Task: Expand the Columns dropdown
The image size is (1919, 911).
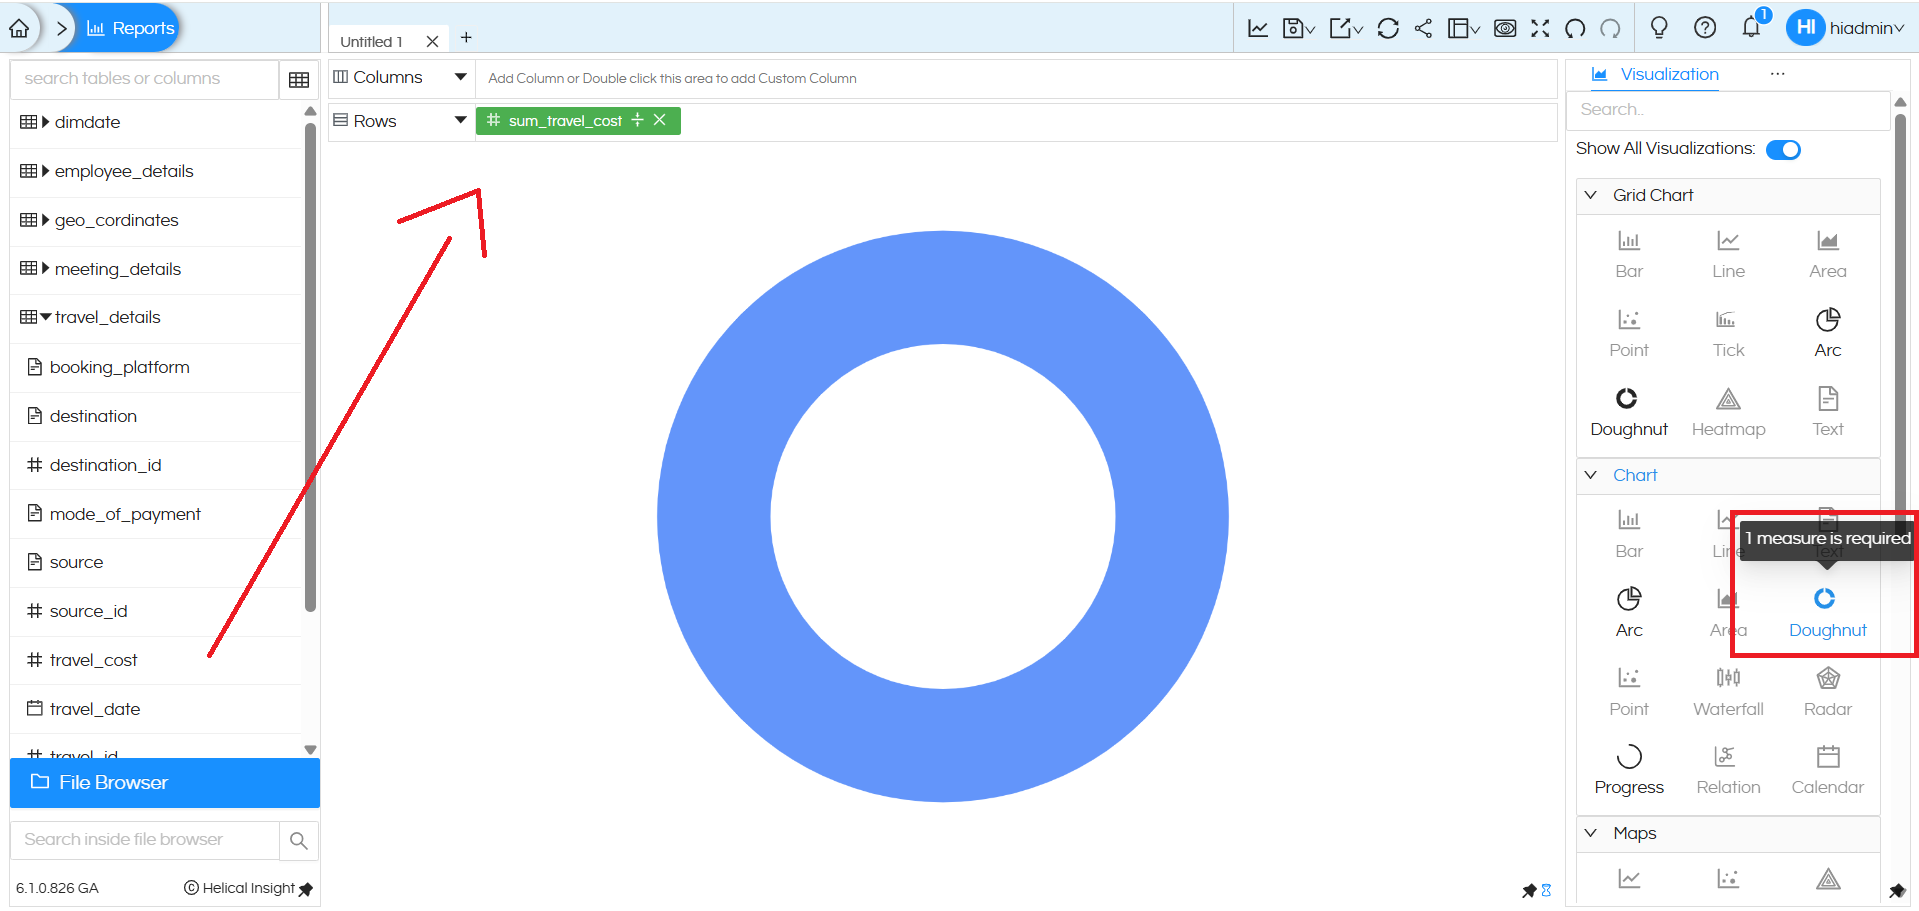Action: pyautogui.click(x=460, y=77)
